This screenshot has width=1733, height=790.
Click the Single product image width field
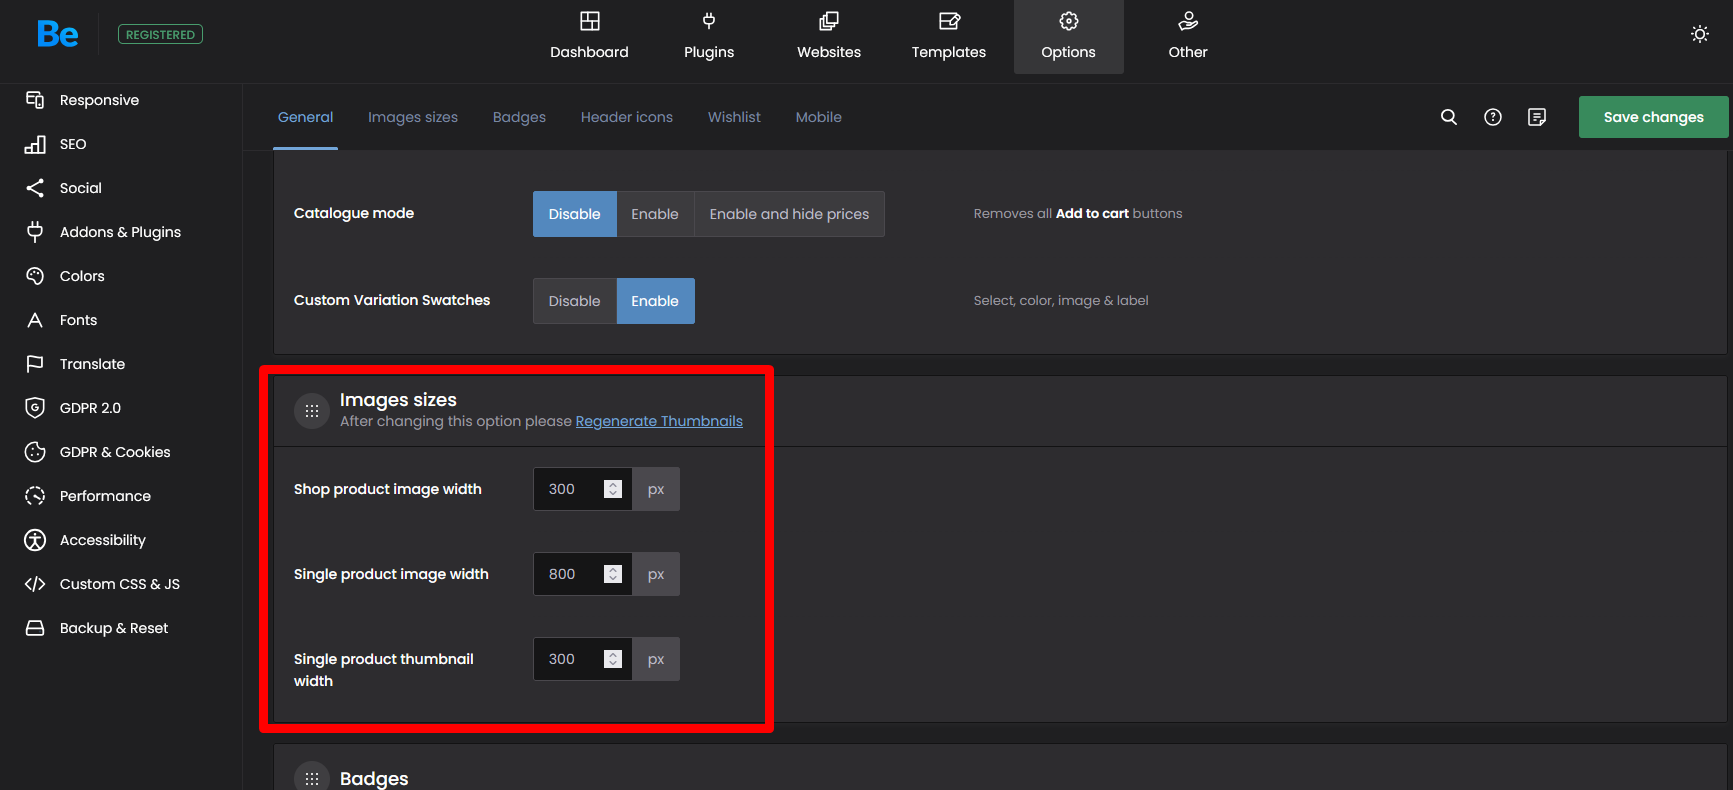pos(567,574)
